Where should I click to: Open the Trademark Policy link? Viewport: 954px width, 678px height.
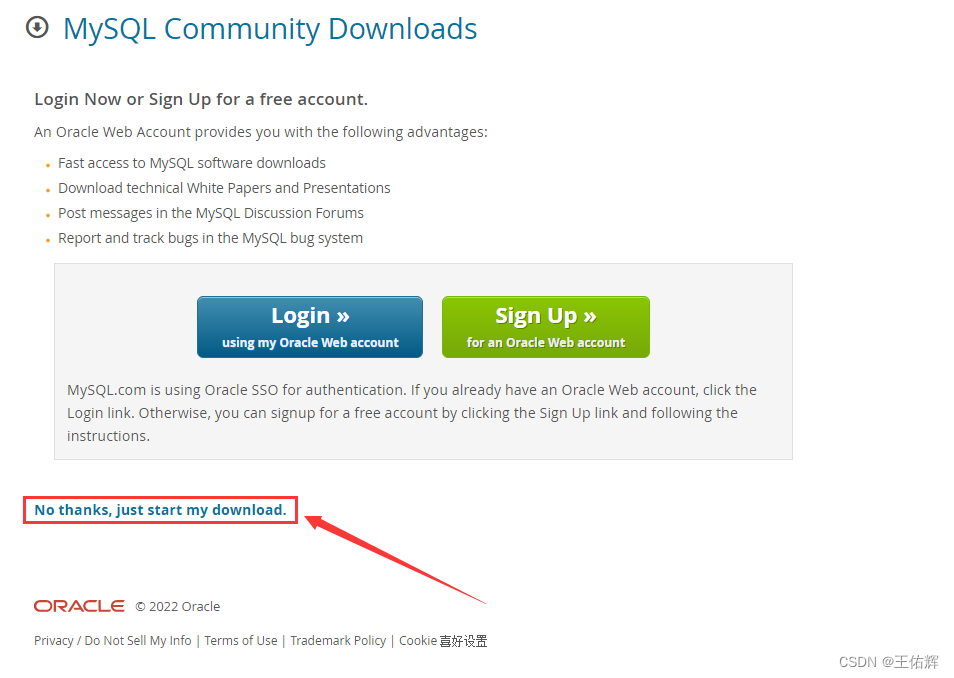click(338, 641)
